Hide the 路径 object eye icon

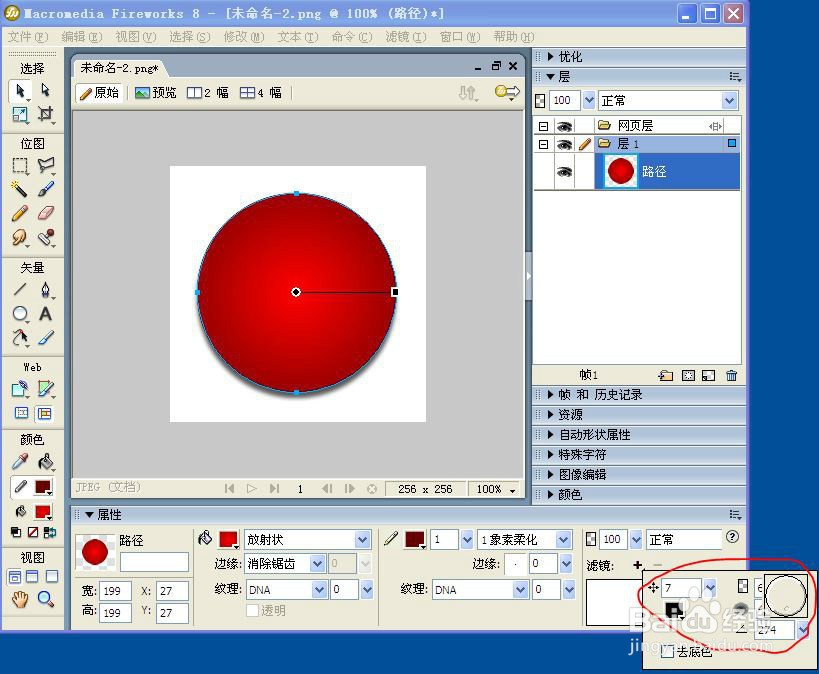[x=564, y=171]
